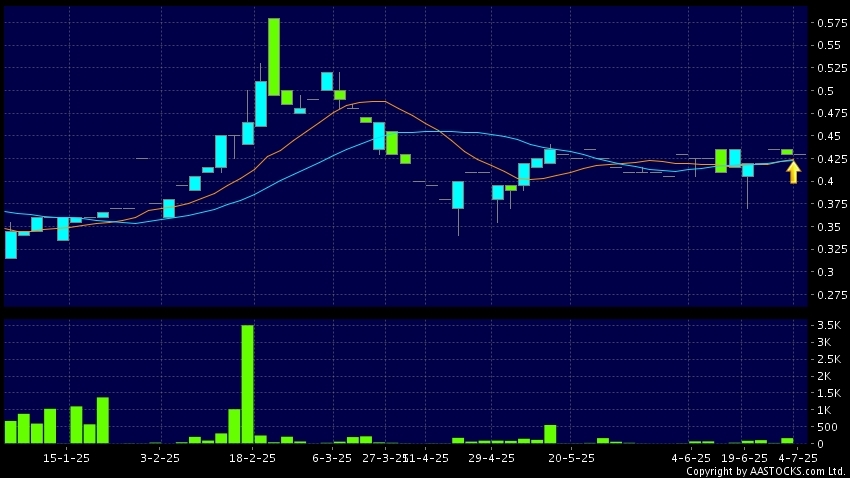Select the 0.375 price axis label
This screenshot has height=478, width=850.
[x=832, y=204]
